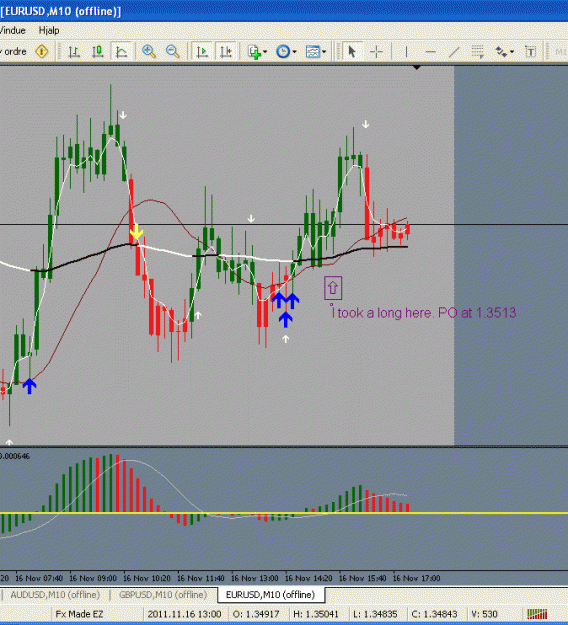Screen dimensions: 568x625
Task: Click the Ny ordre toolbar button
Action: coord(14,51)
